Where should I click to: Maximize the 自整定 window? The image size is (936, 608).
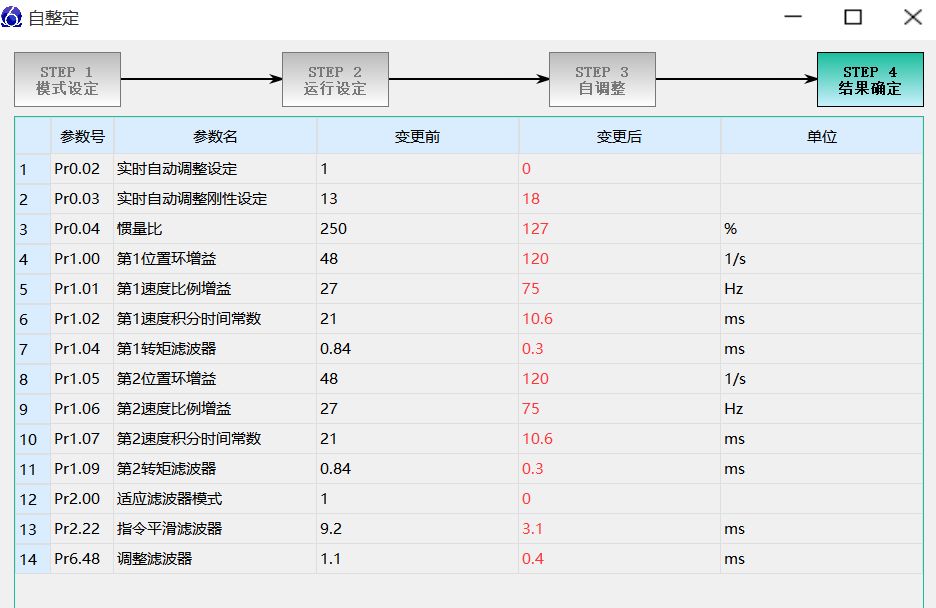[852, 17]
